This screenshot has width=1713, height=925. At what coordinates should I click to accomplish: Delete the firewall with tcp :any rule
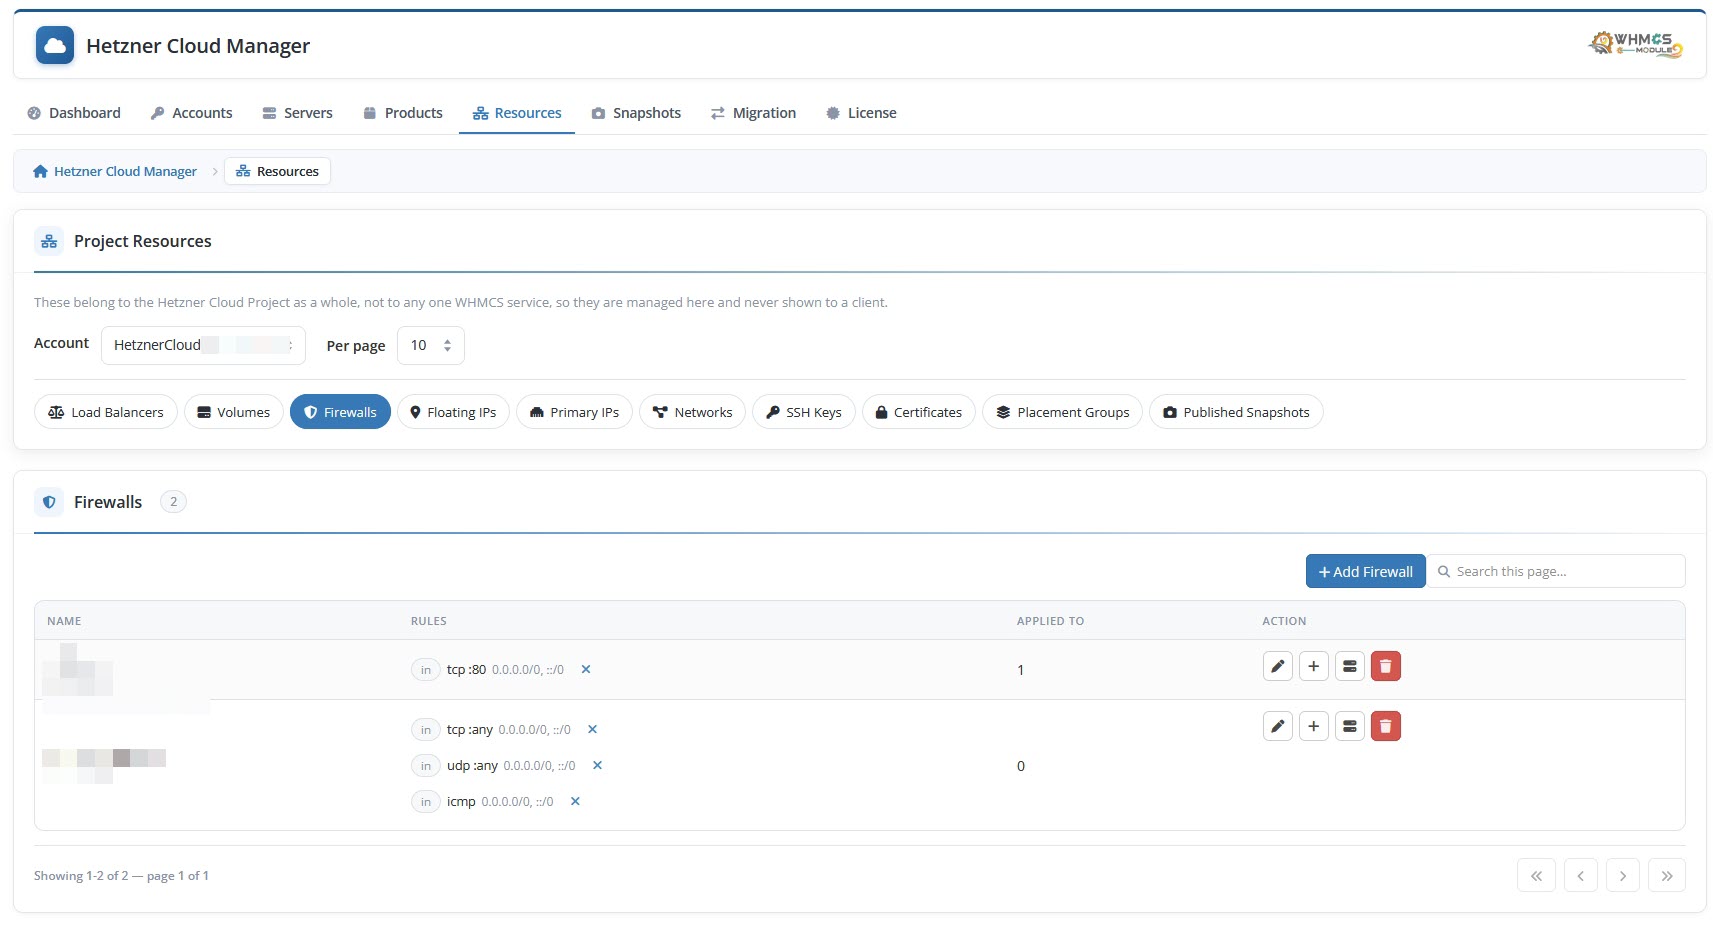(1386, 726)
